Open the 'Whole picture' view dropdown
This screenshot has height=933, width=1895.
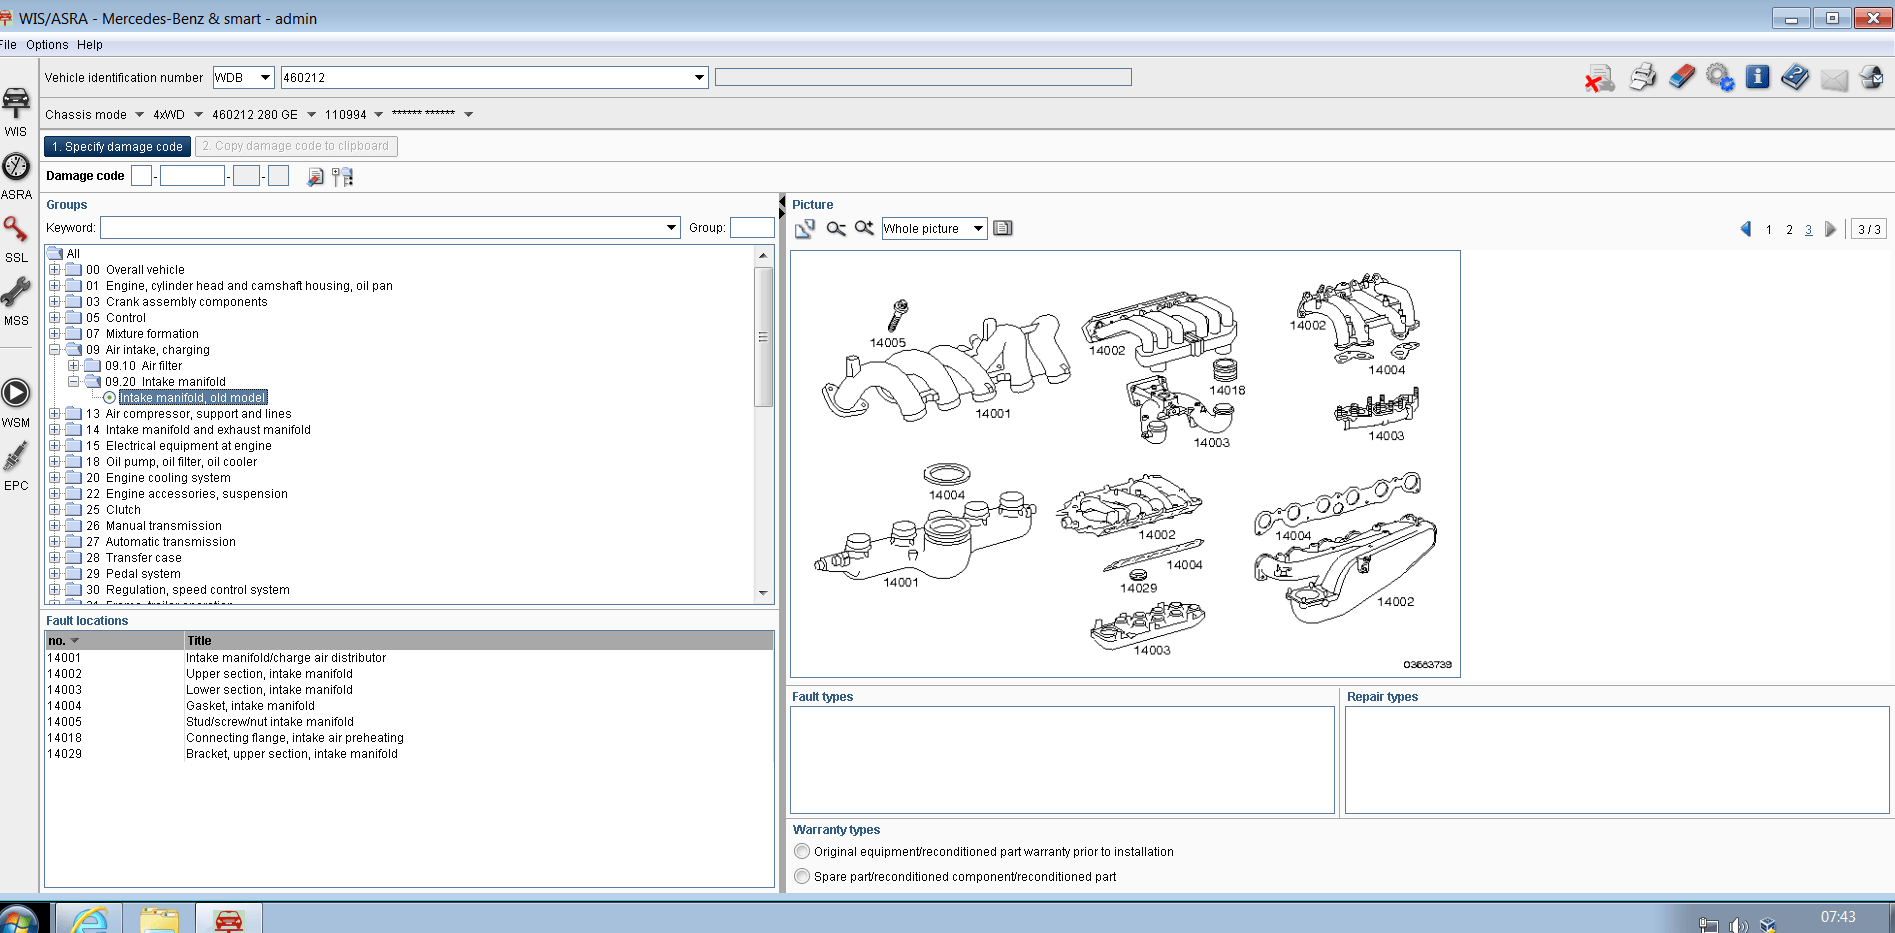(932, 228)
